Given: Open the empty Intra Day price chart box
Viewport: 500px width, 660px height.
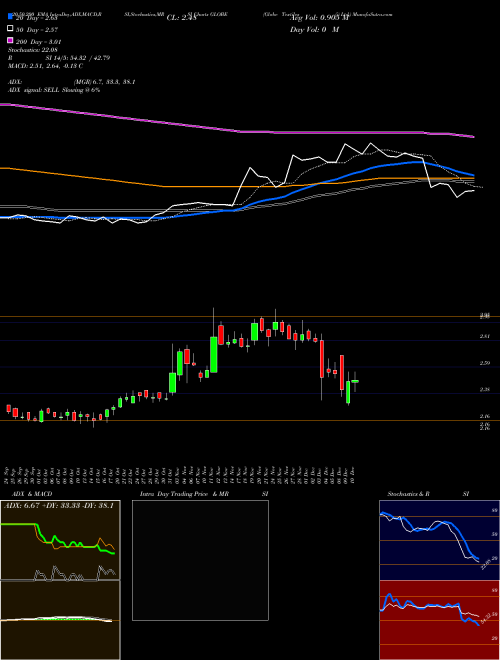Looking at the screenshot, I should pyautogui.click(x=200, y=560).
